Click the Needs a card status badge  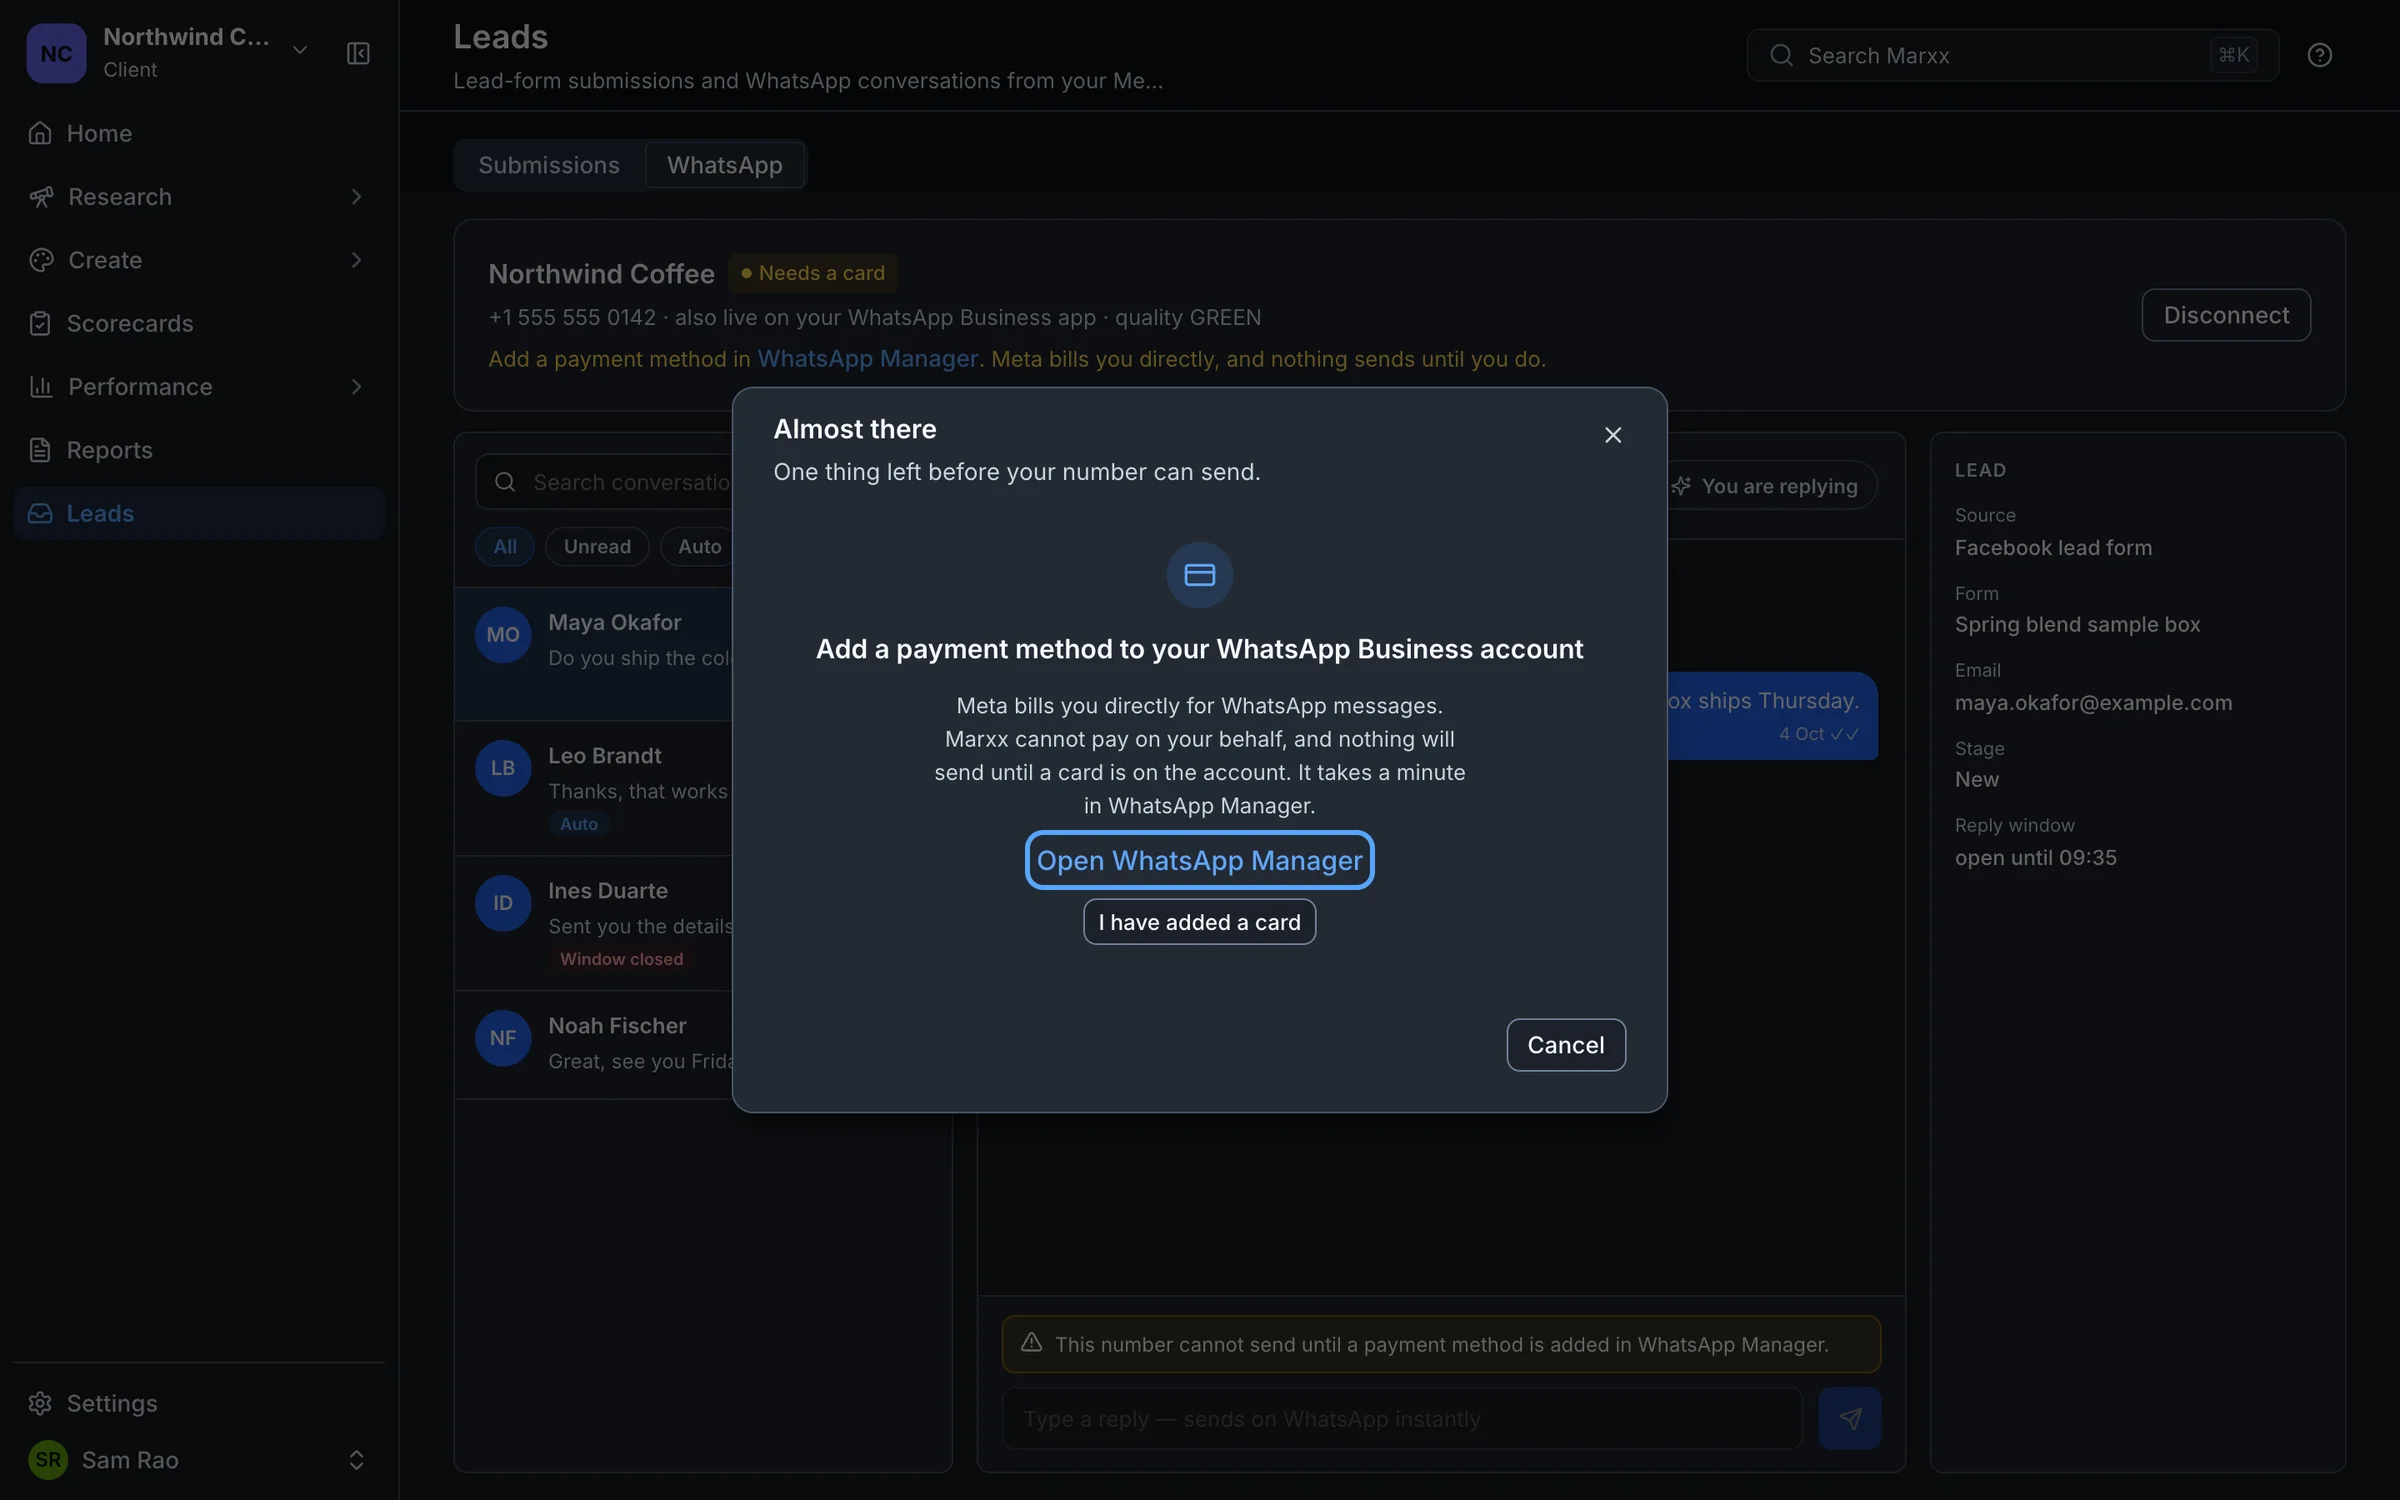click(812, 273)
